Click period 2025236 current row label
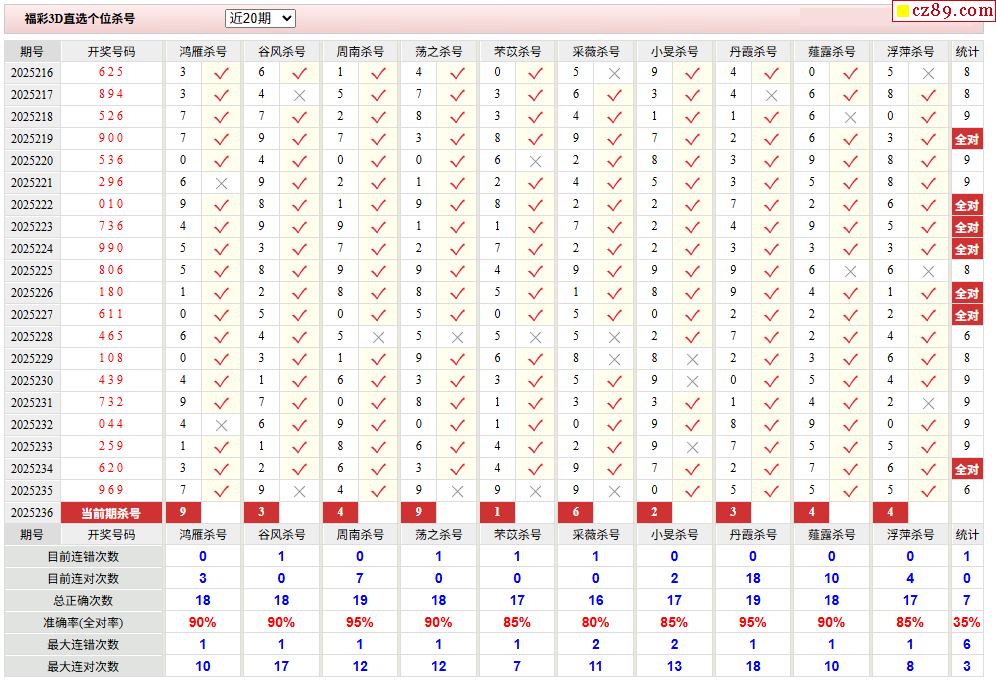The image size is (996, 682). click(32, 512)
